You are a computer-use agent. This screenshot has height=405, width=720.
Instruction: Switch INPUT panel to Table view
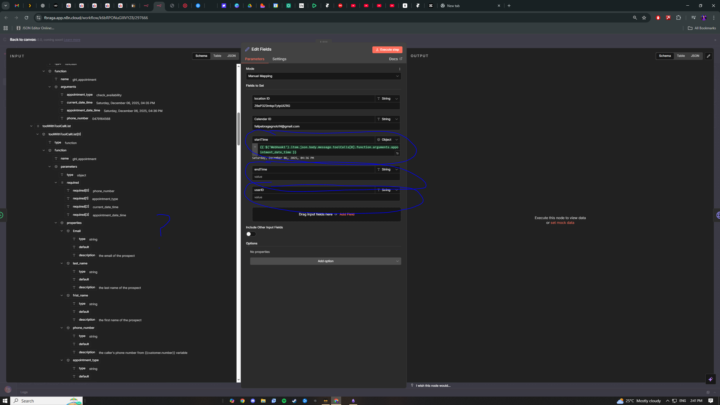(x=217, y=56)
